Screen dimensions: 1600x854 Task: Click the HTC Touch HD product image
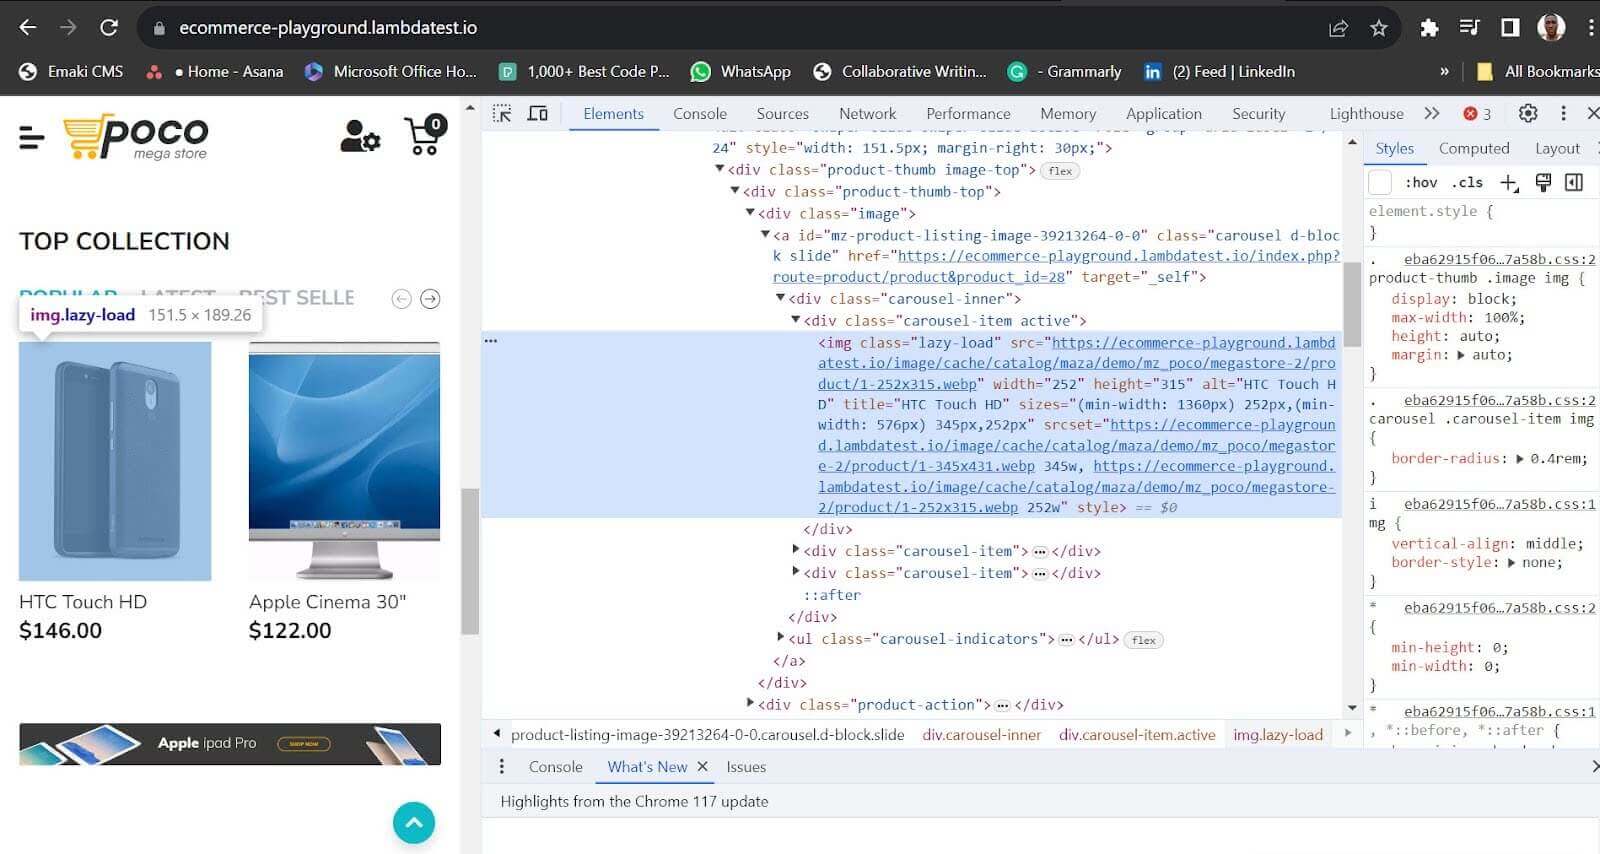pyautogui.click(x=115, y=461)
